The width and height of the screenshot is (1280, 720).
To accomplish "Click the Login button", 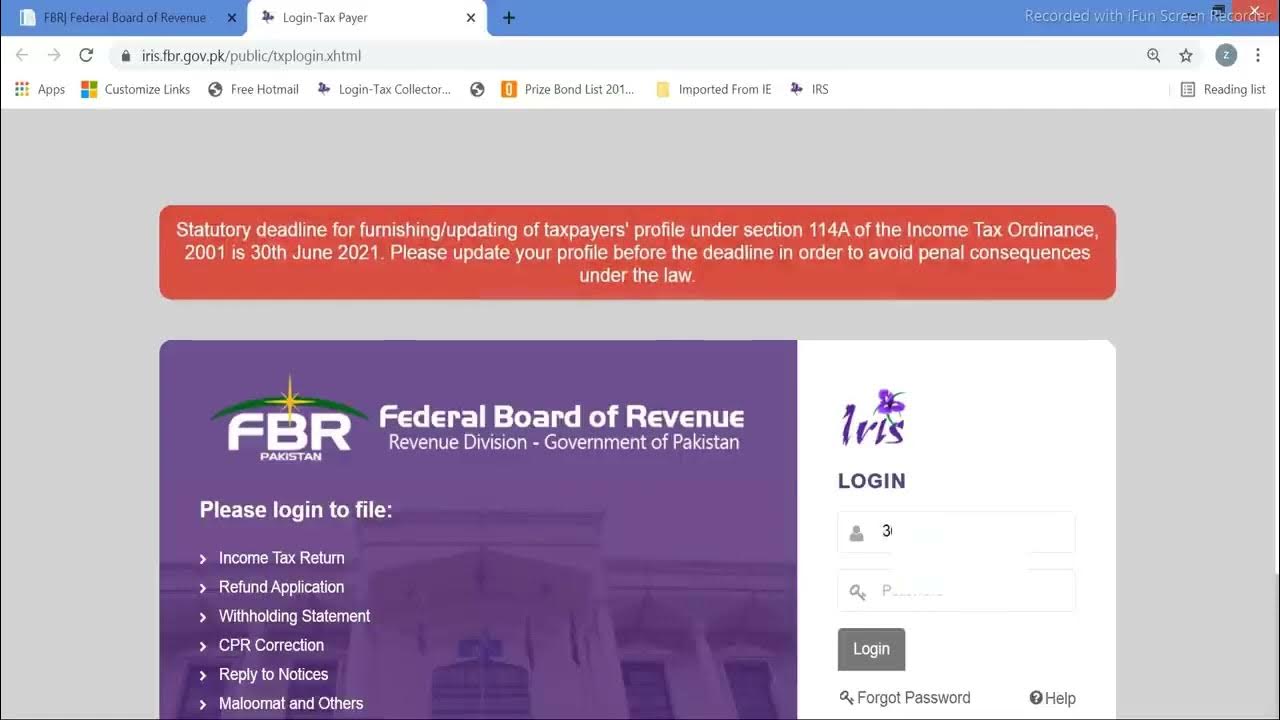I will 871,649.
